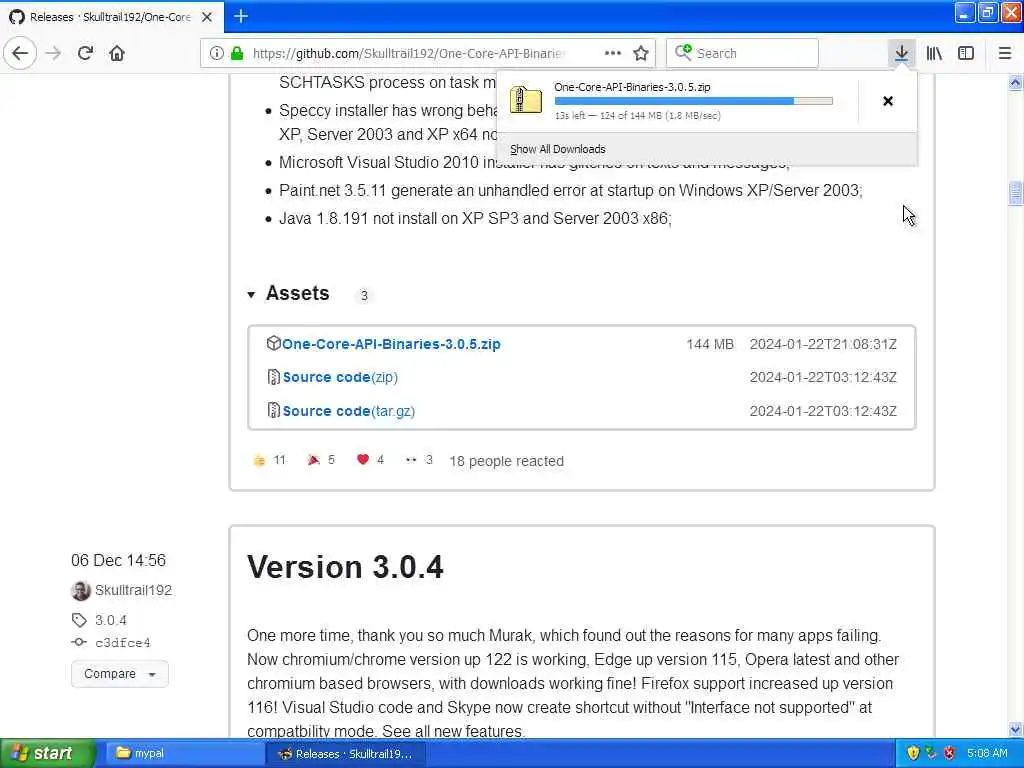Open a new tab with plus button

(x=241, y=16)
